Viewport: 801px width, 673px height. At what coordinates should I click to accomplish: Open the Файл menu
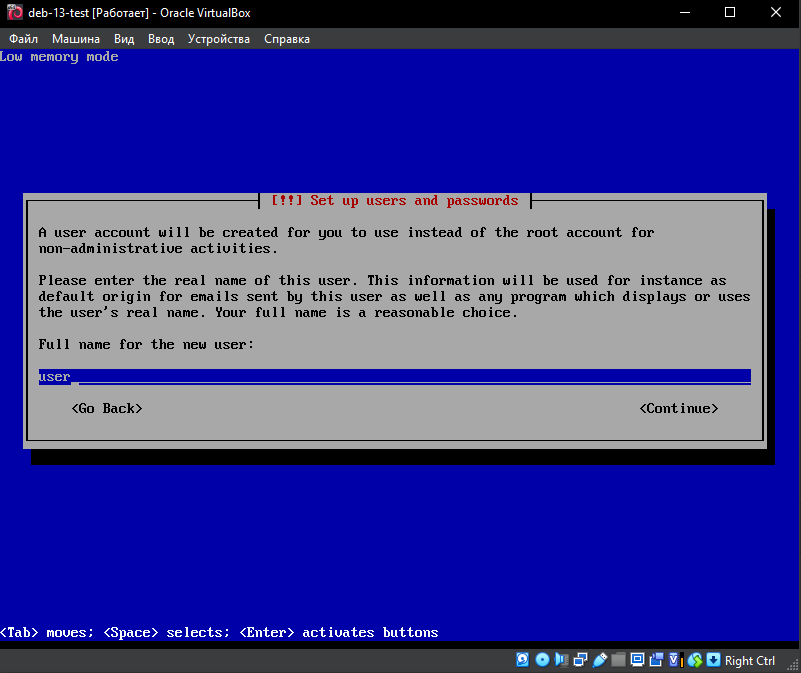(x=23, y=39)
